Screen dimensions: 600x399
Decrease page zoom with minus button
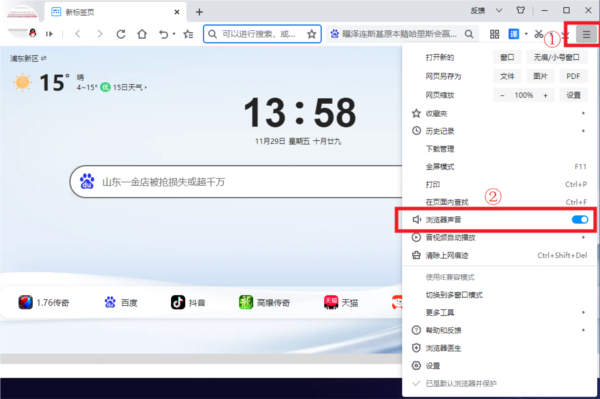coord(502,95)
